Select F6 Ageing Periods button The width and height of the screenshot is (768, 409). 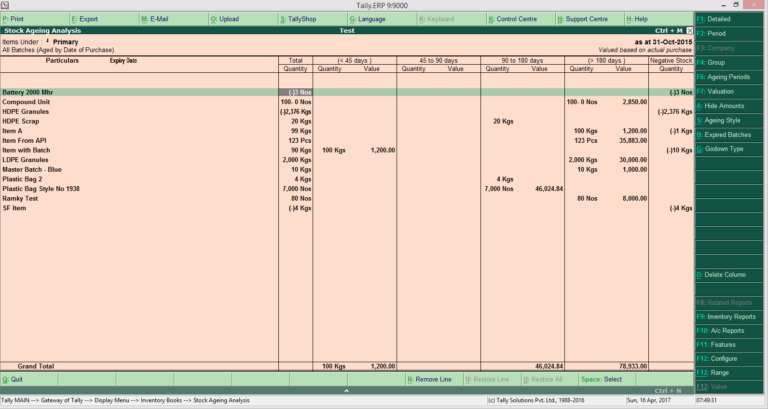click(x=730, y=76)
